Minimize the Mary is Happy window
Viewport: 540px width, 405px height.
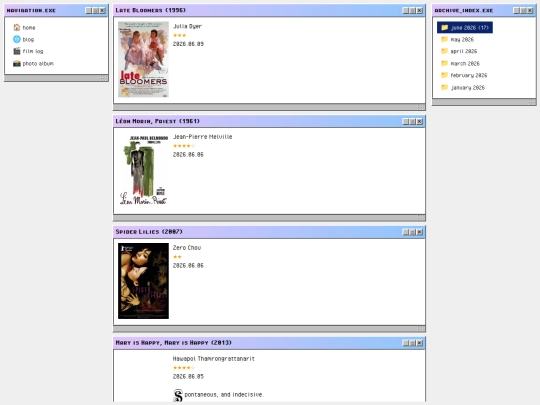406,343
